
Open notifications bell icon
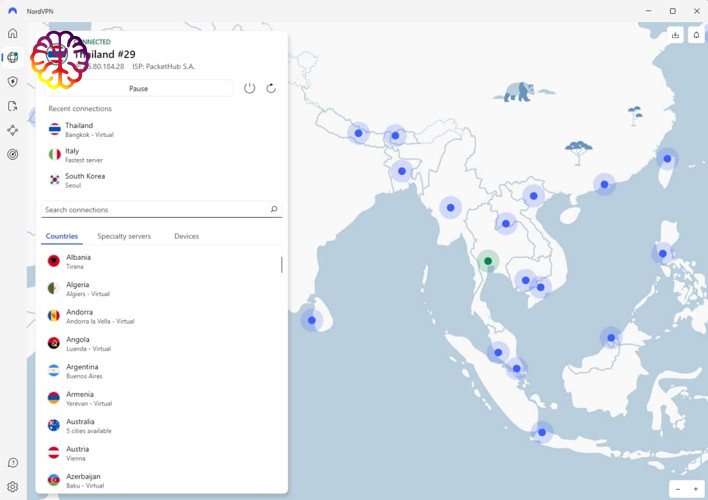coord(696,35)
